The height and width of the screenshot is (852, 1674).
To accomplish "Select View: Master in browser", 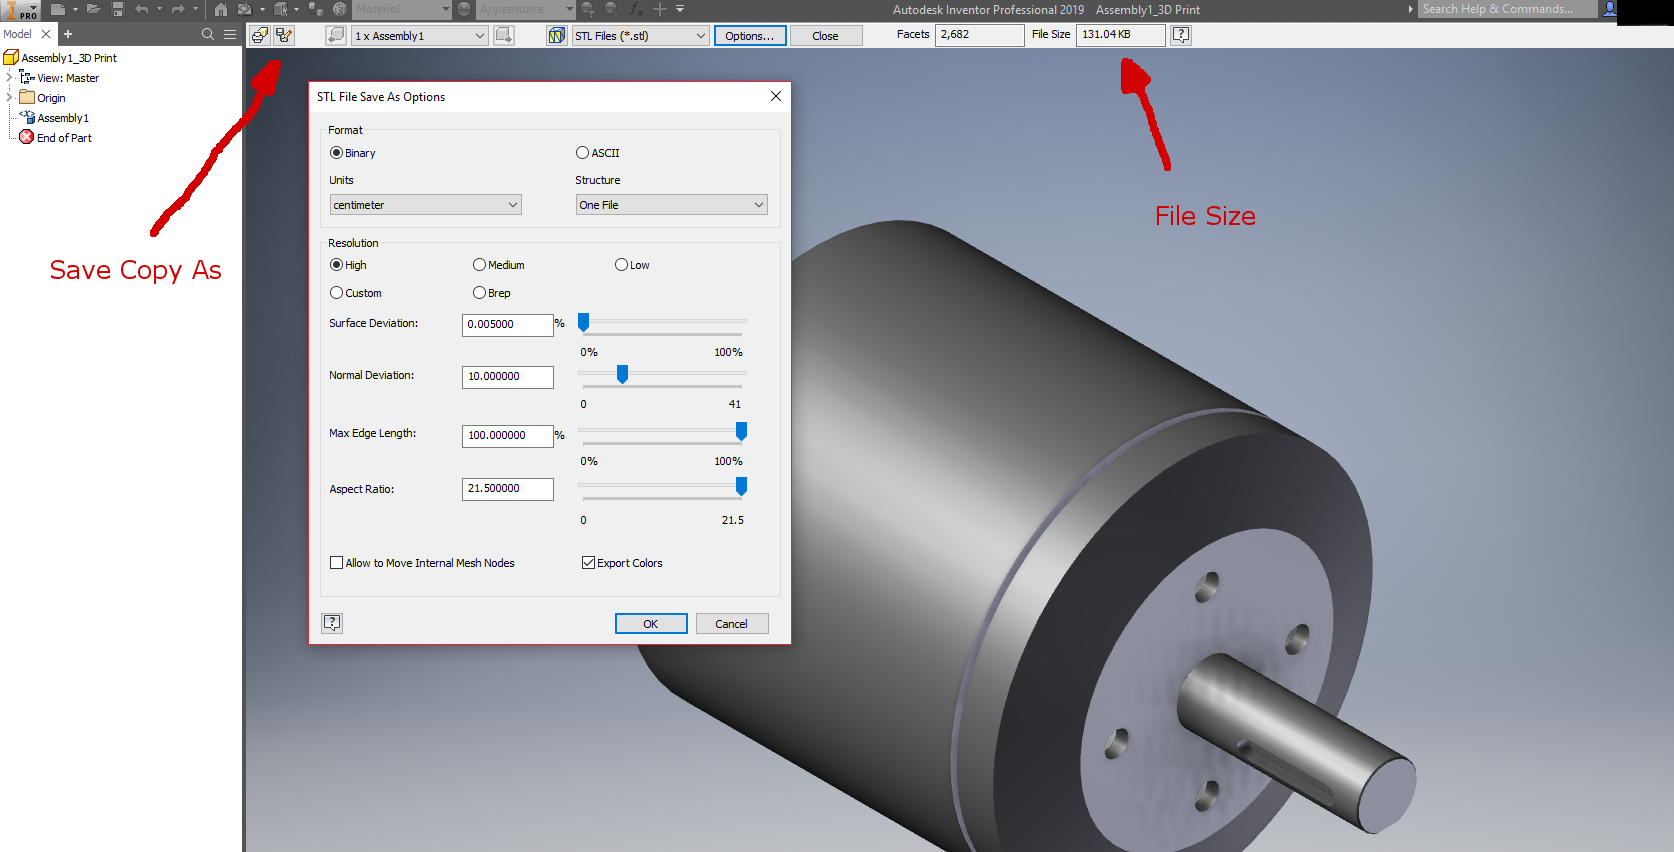I will 68,78.
